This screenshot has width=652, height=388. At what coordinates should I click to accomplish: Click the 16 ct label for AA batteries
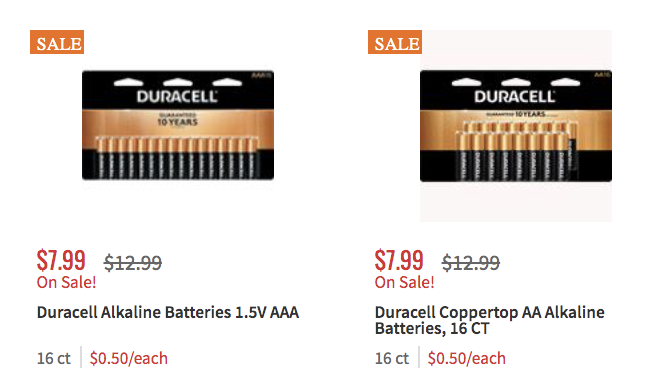(x=392, y=358)
